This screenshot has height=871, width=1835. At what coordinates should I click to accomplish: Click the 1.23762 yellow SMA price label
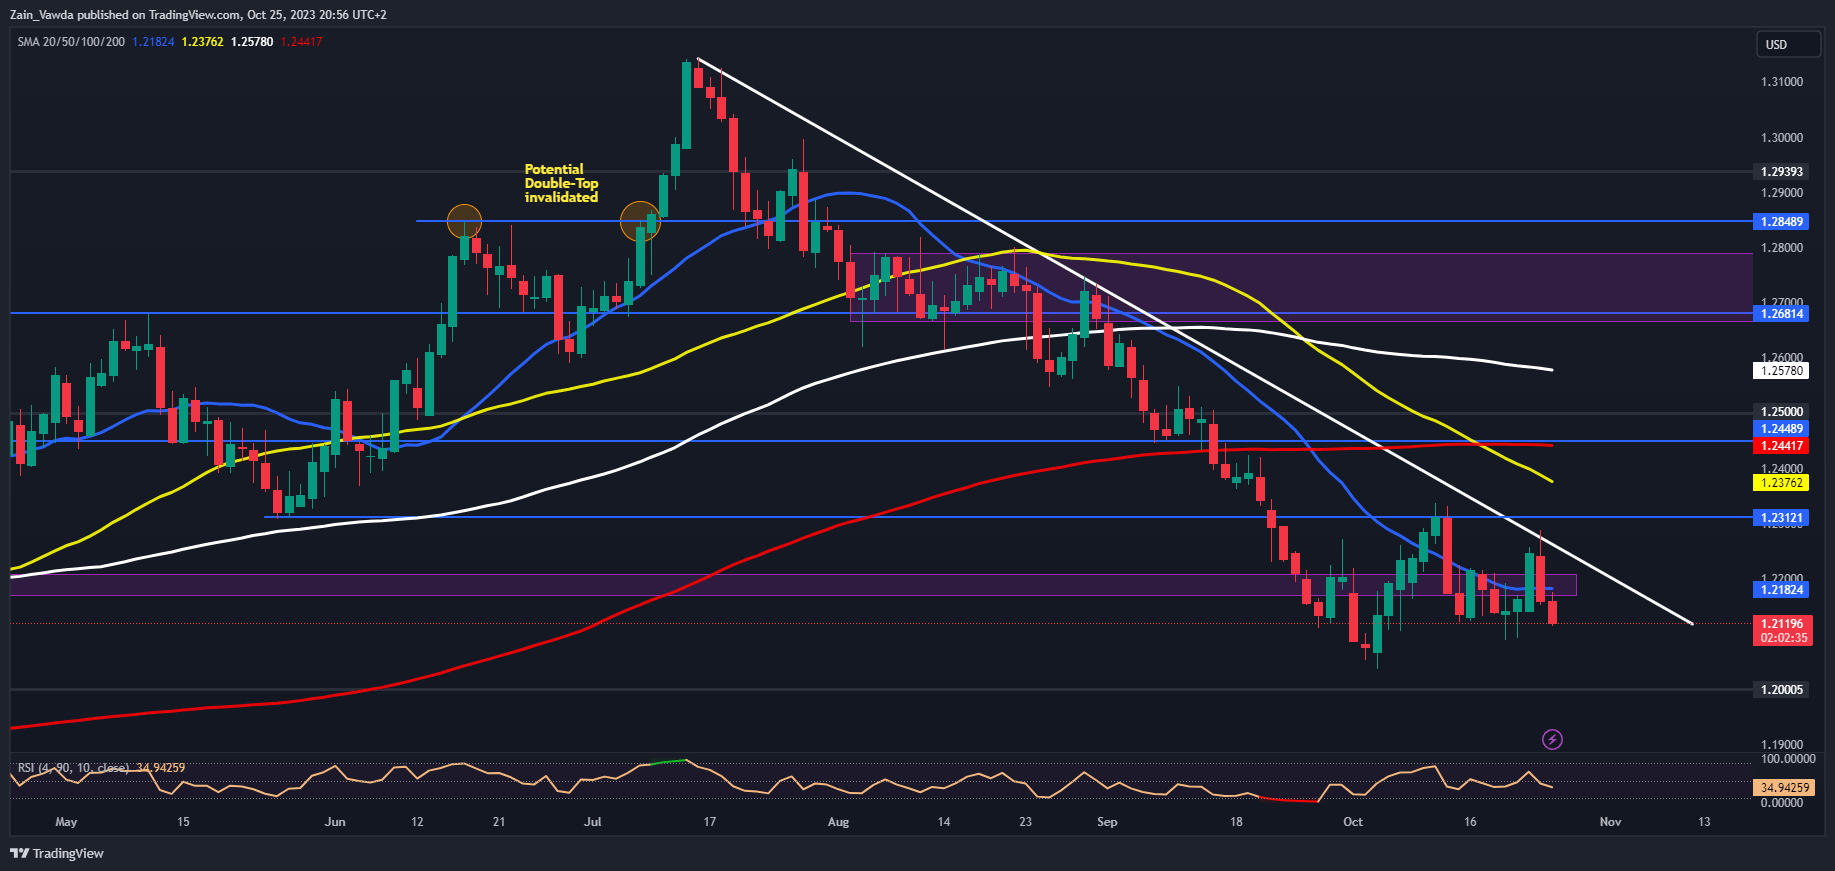point(1782,483)
